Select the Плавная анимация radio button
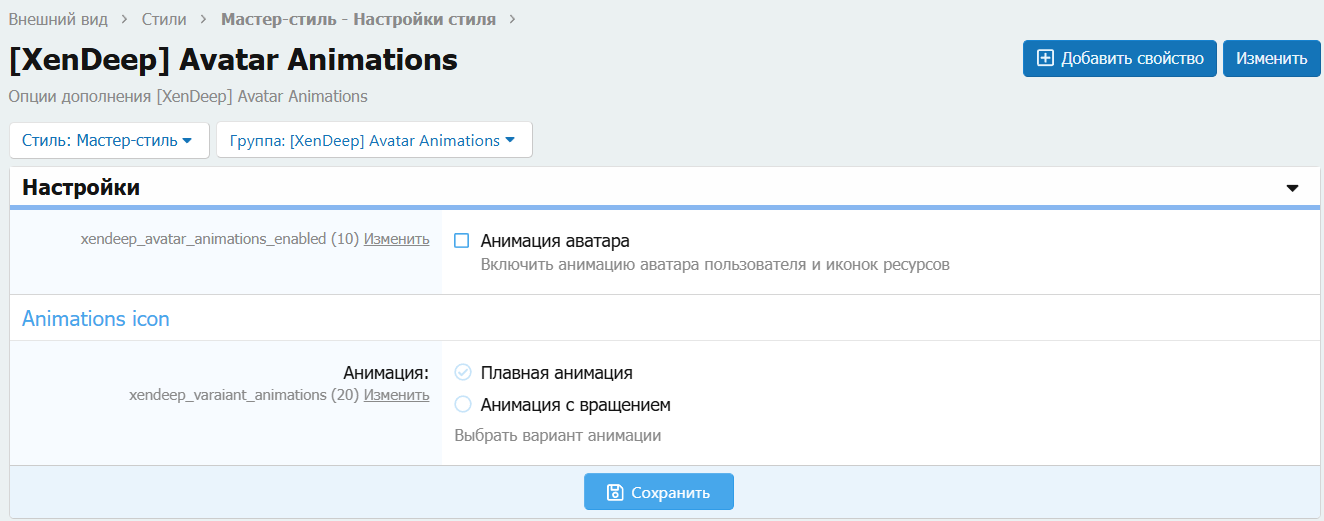 [x=462, y=373]
